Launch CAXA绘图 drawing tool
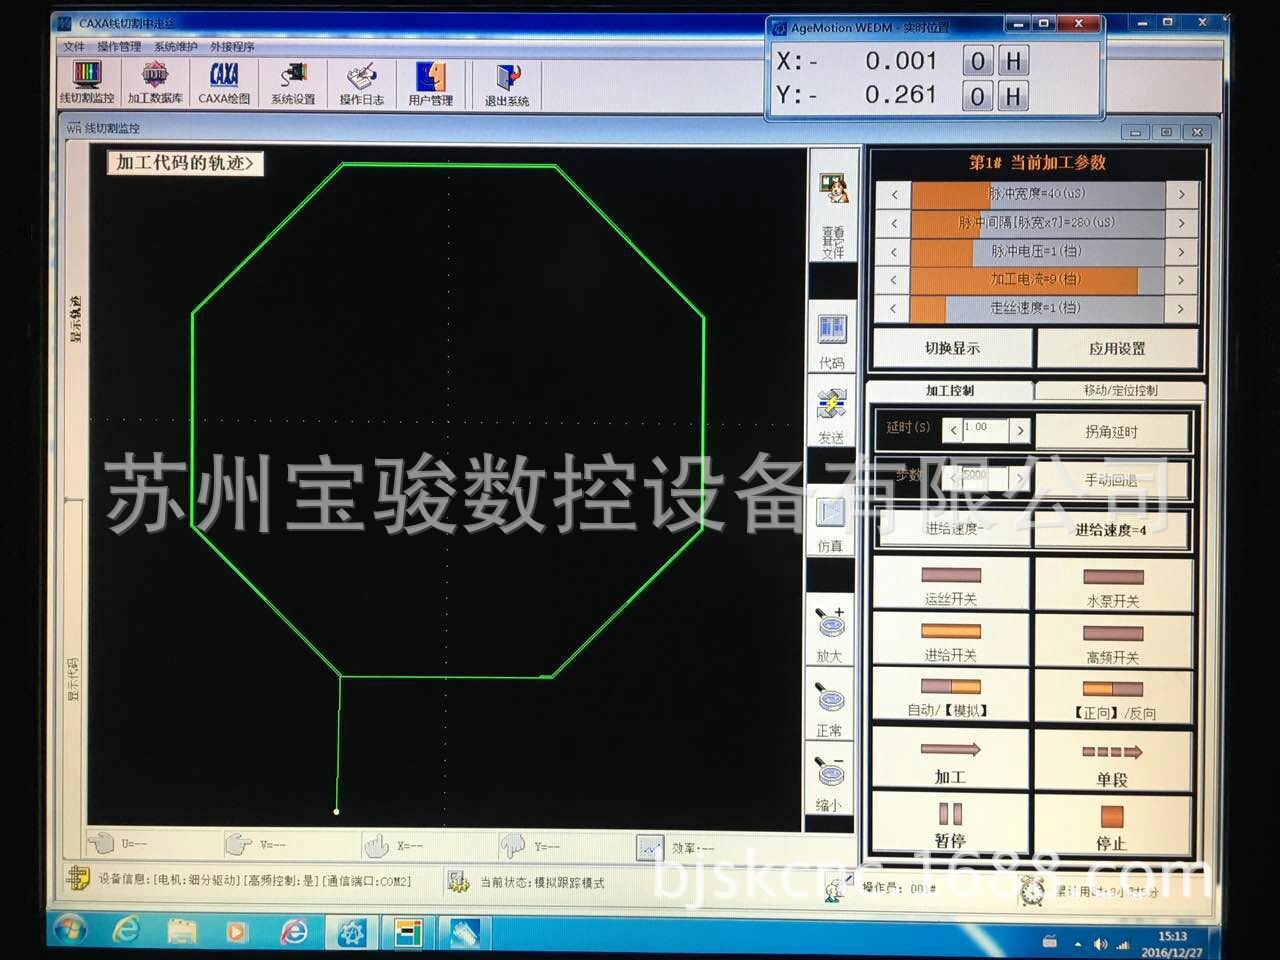 coord(224,82)
